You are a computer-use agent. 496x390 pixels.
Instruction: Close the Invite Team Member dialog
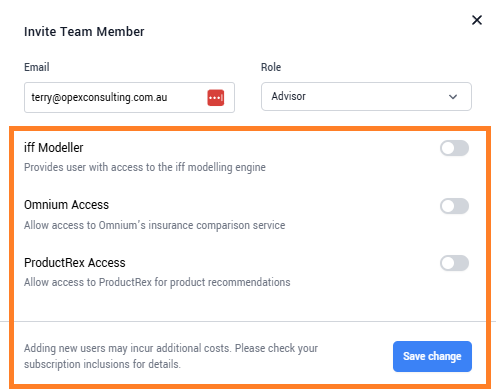(x=477, y=20)
